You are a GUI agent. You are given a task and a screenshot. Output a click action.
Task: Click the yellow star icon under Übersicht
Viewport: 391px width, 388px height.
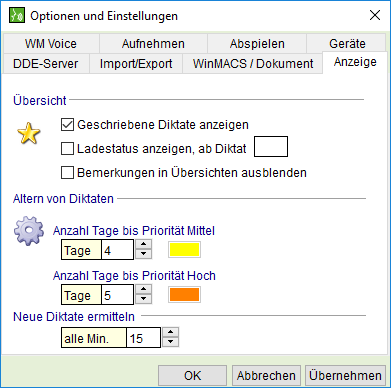pyautogui.click(x=29, y=133)
